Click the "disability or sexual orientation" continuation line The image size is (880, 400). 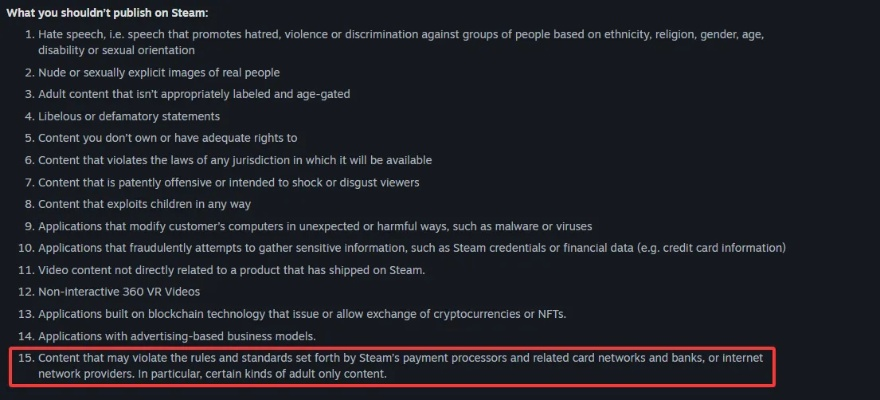(117, 50)
